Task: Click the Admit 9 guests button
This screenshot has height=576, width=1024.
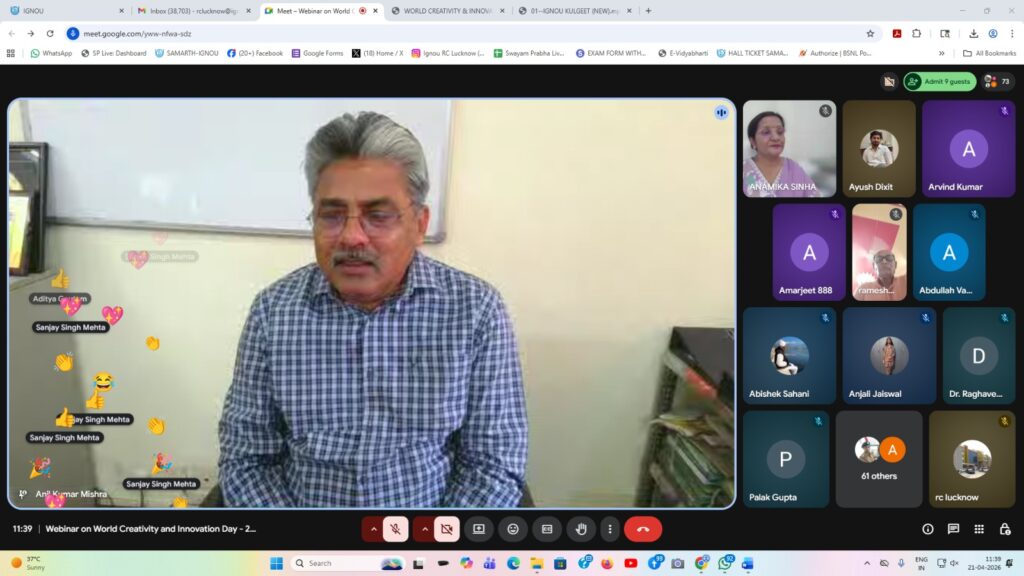Action: (940, 81)
